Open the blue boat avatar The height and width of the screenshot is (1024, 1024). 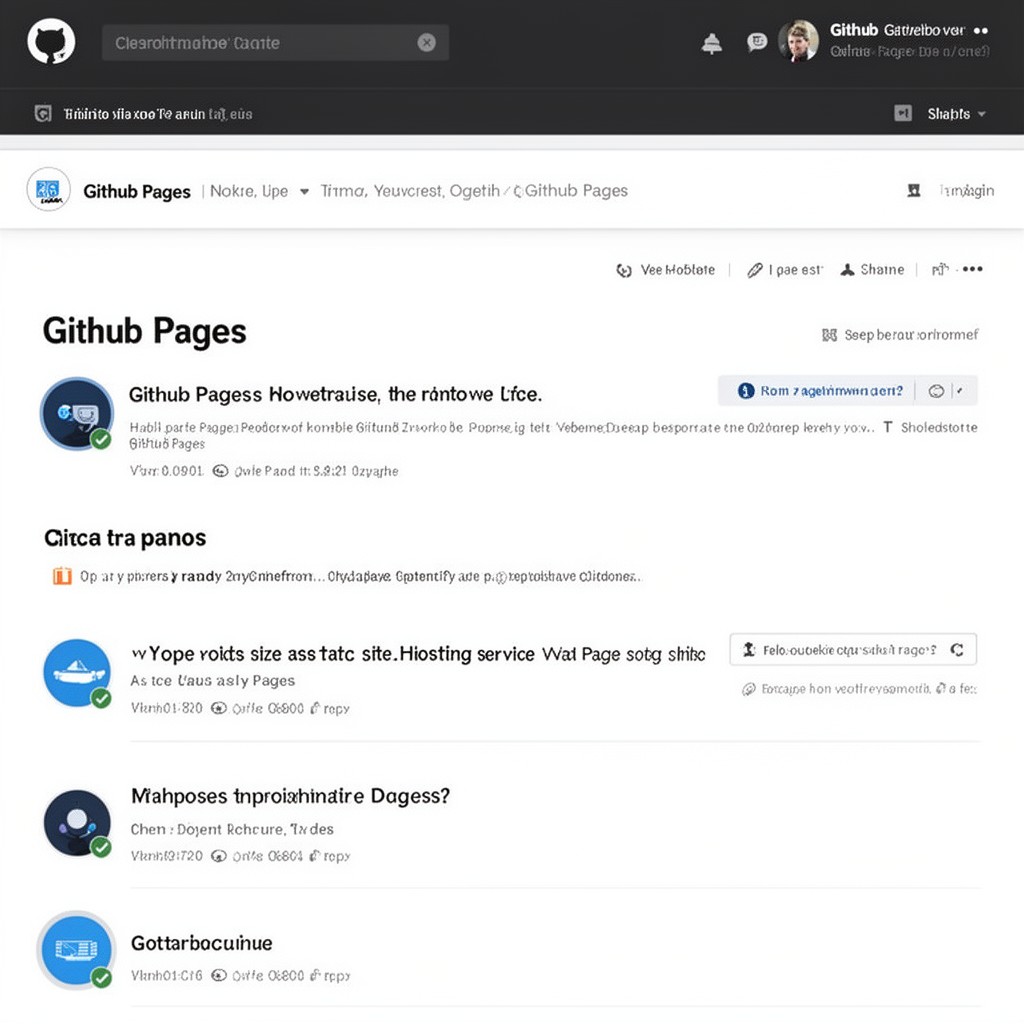[77, 673]
